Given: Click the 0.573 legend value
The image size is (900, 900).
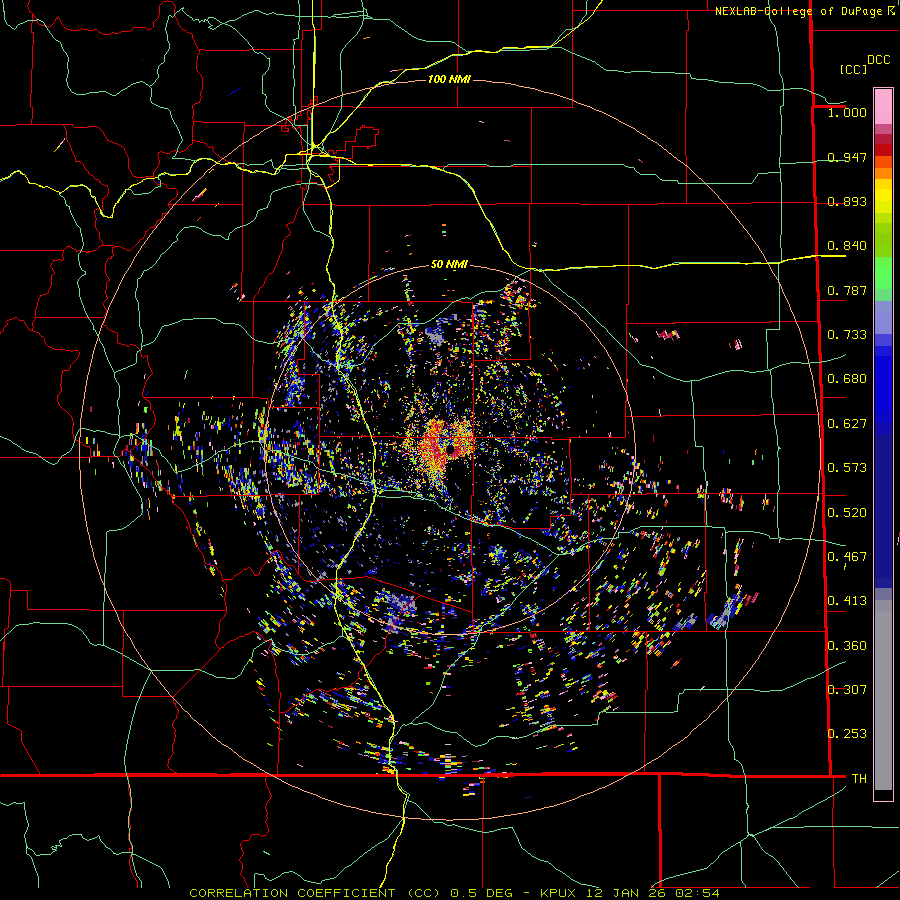Looking at the screenshot, I should click(x=847, y=468).
